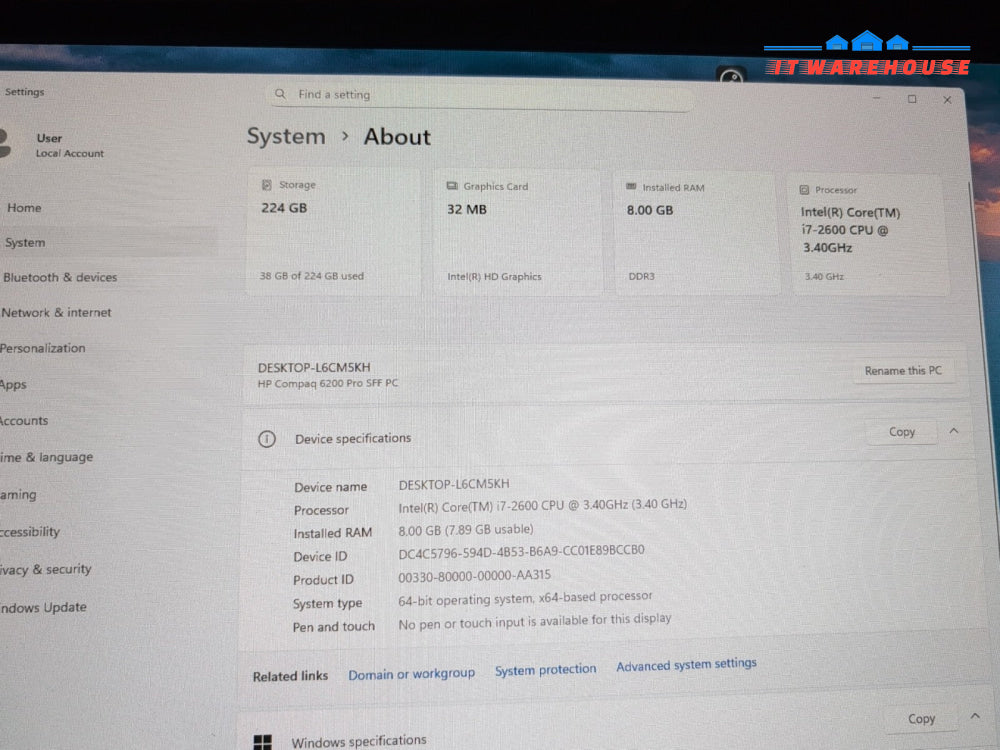Click the Device specifications info icon
Viewport: 1000px width, 750px height.
tap(267, 439)
